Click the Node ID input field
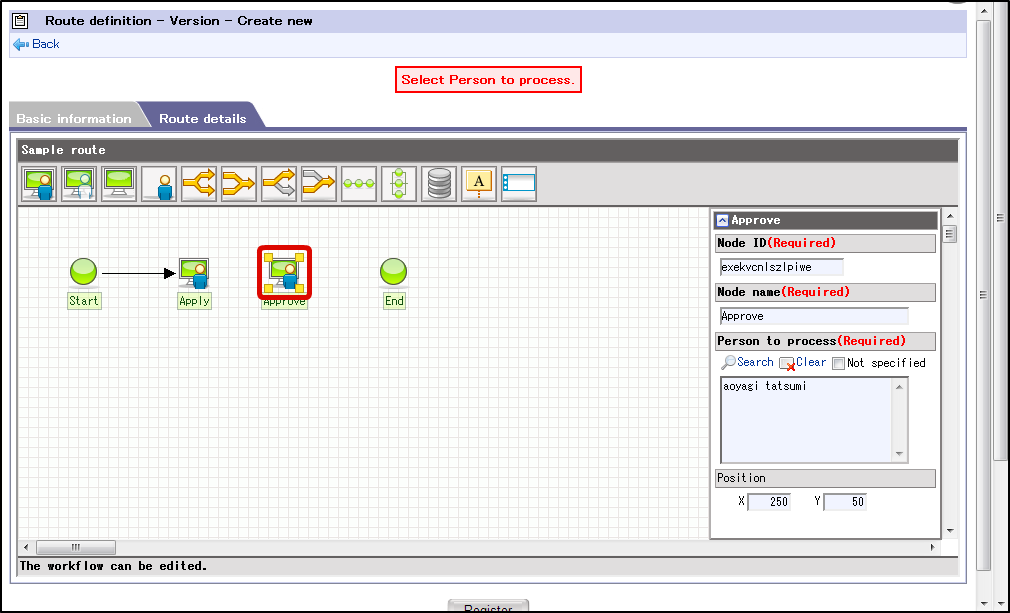 pos(781,267)
